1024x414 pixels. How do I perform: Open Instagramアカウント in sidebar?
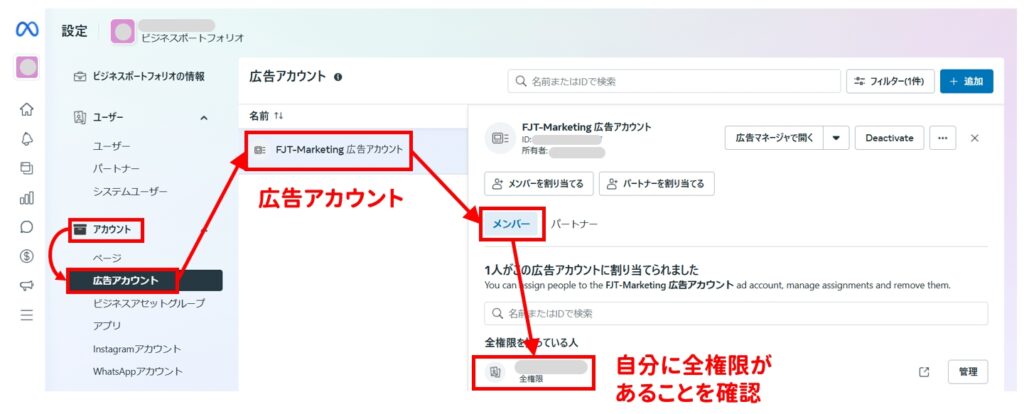pos(137,349)
